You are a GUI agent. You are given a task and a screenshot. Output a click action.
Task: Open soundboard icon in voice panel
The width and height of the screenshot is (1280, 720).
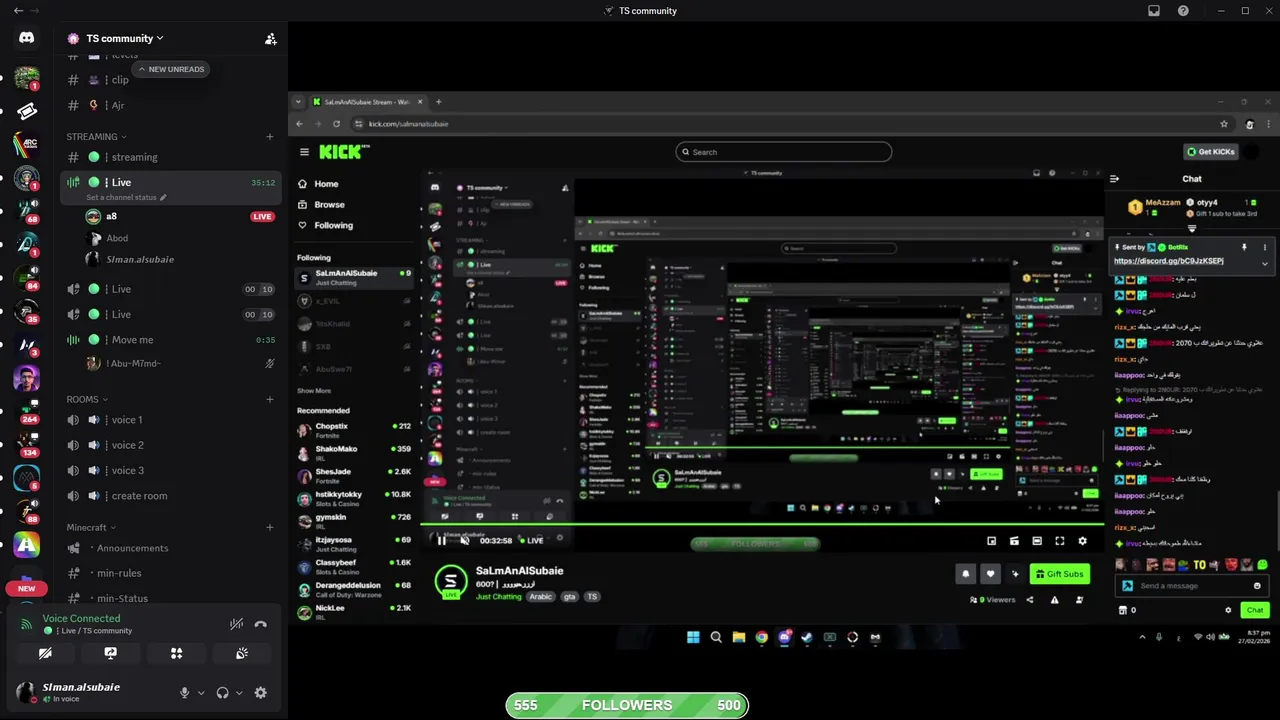tap(242, 653)
